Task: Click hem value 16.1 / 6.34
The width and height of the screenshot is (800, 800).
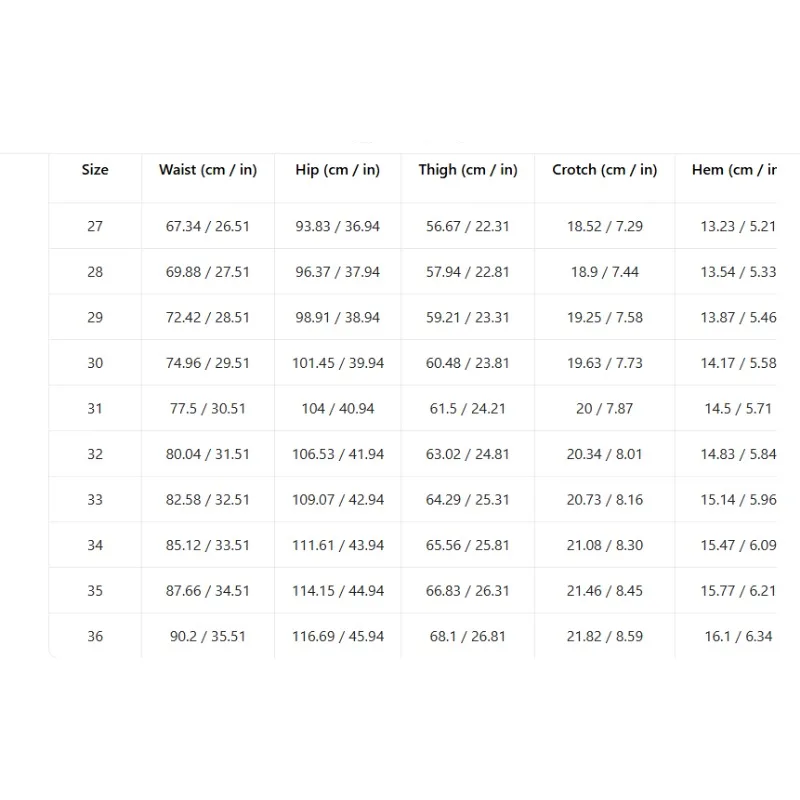Action: pyautogui.click(x=738, y=636)
